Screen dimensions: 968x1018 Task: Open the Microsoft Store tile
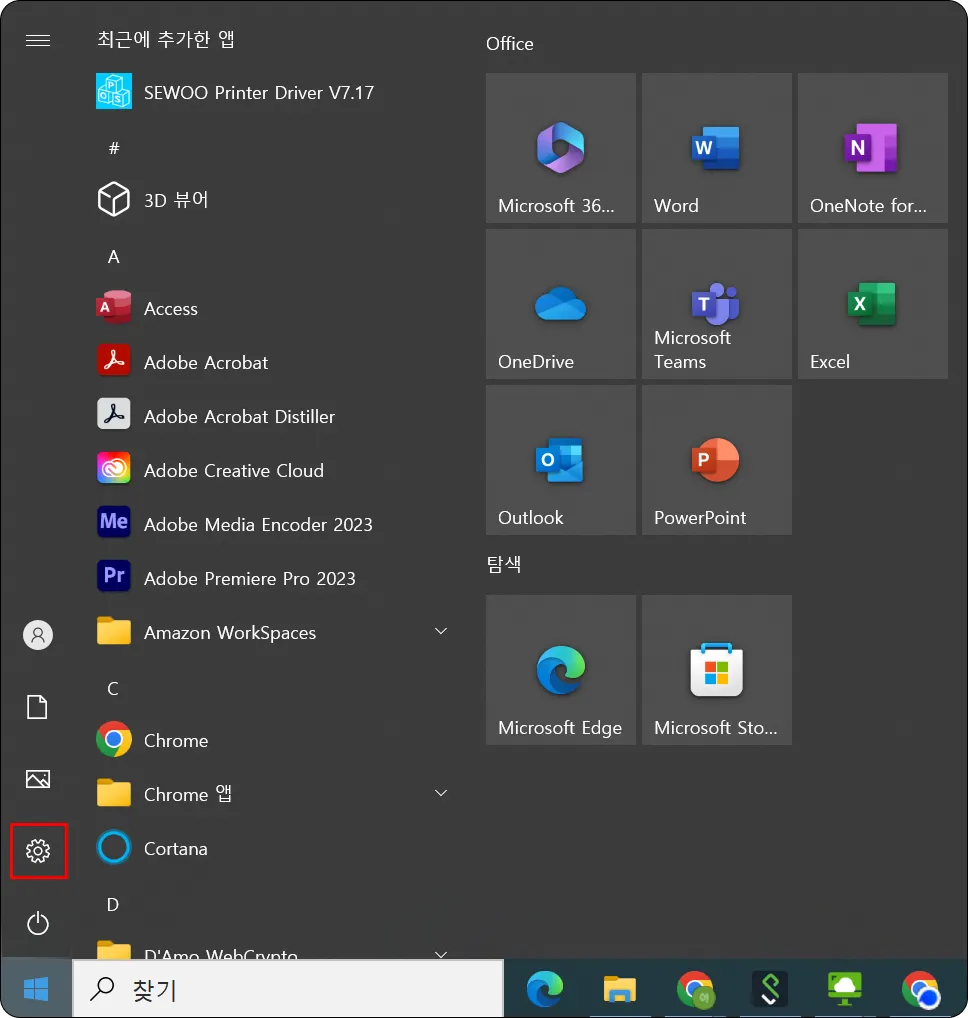click(717, 670)
